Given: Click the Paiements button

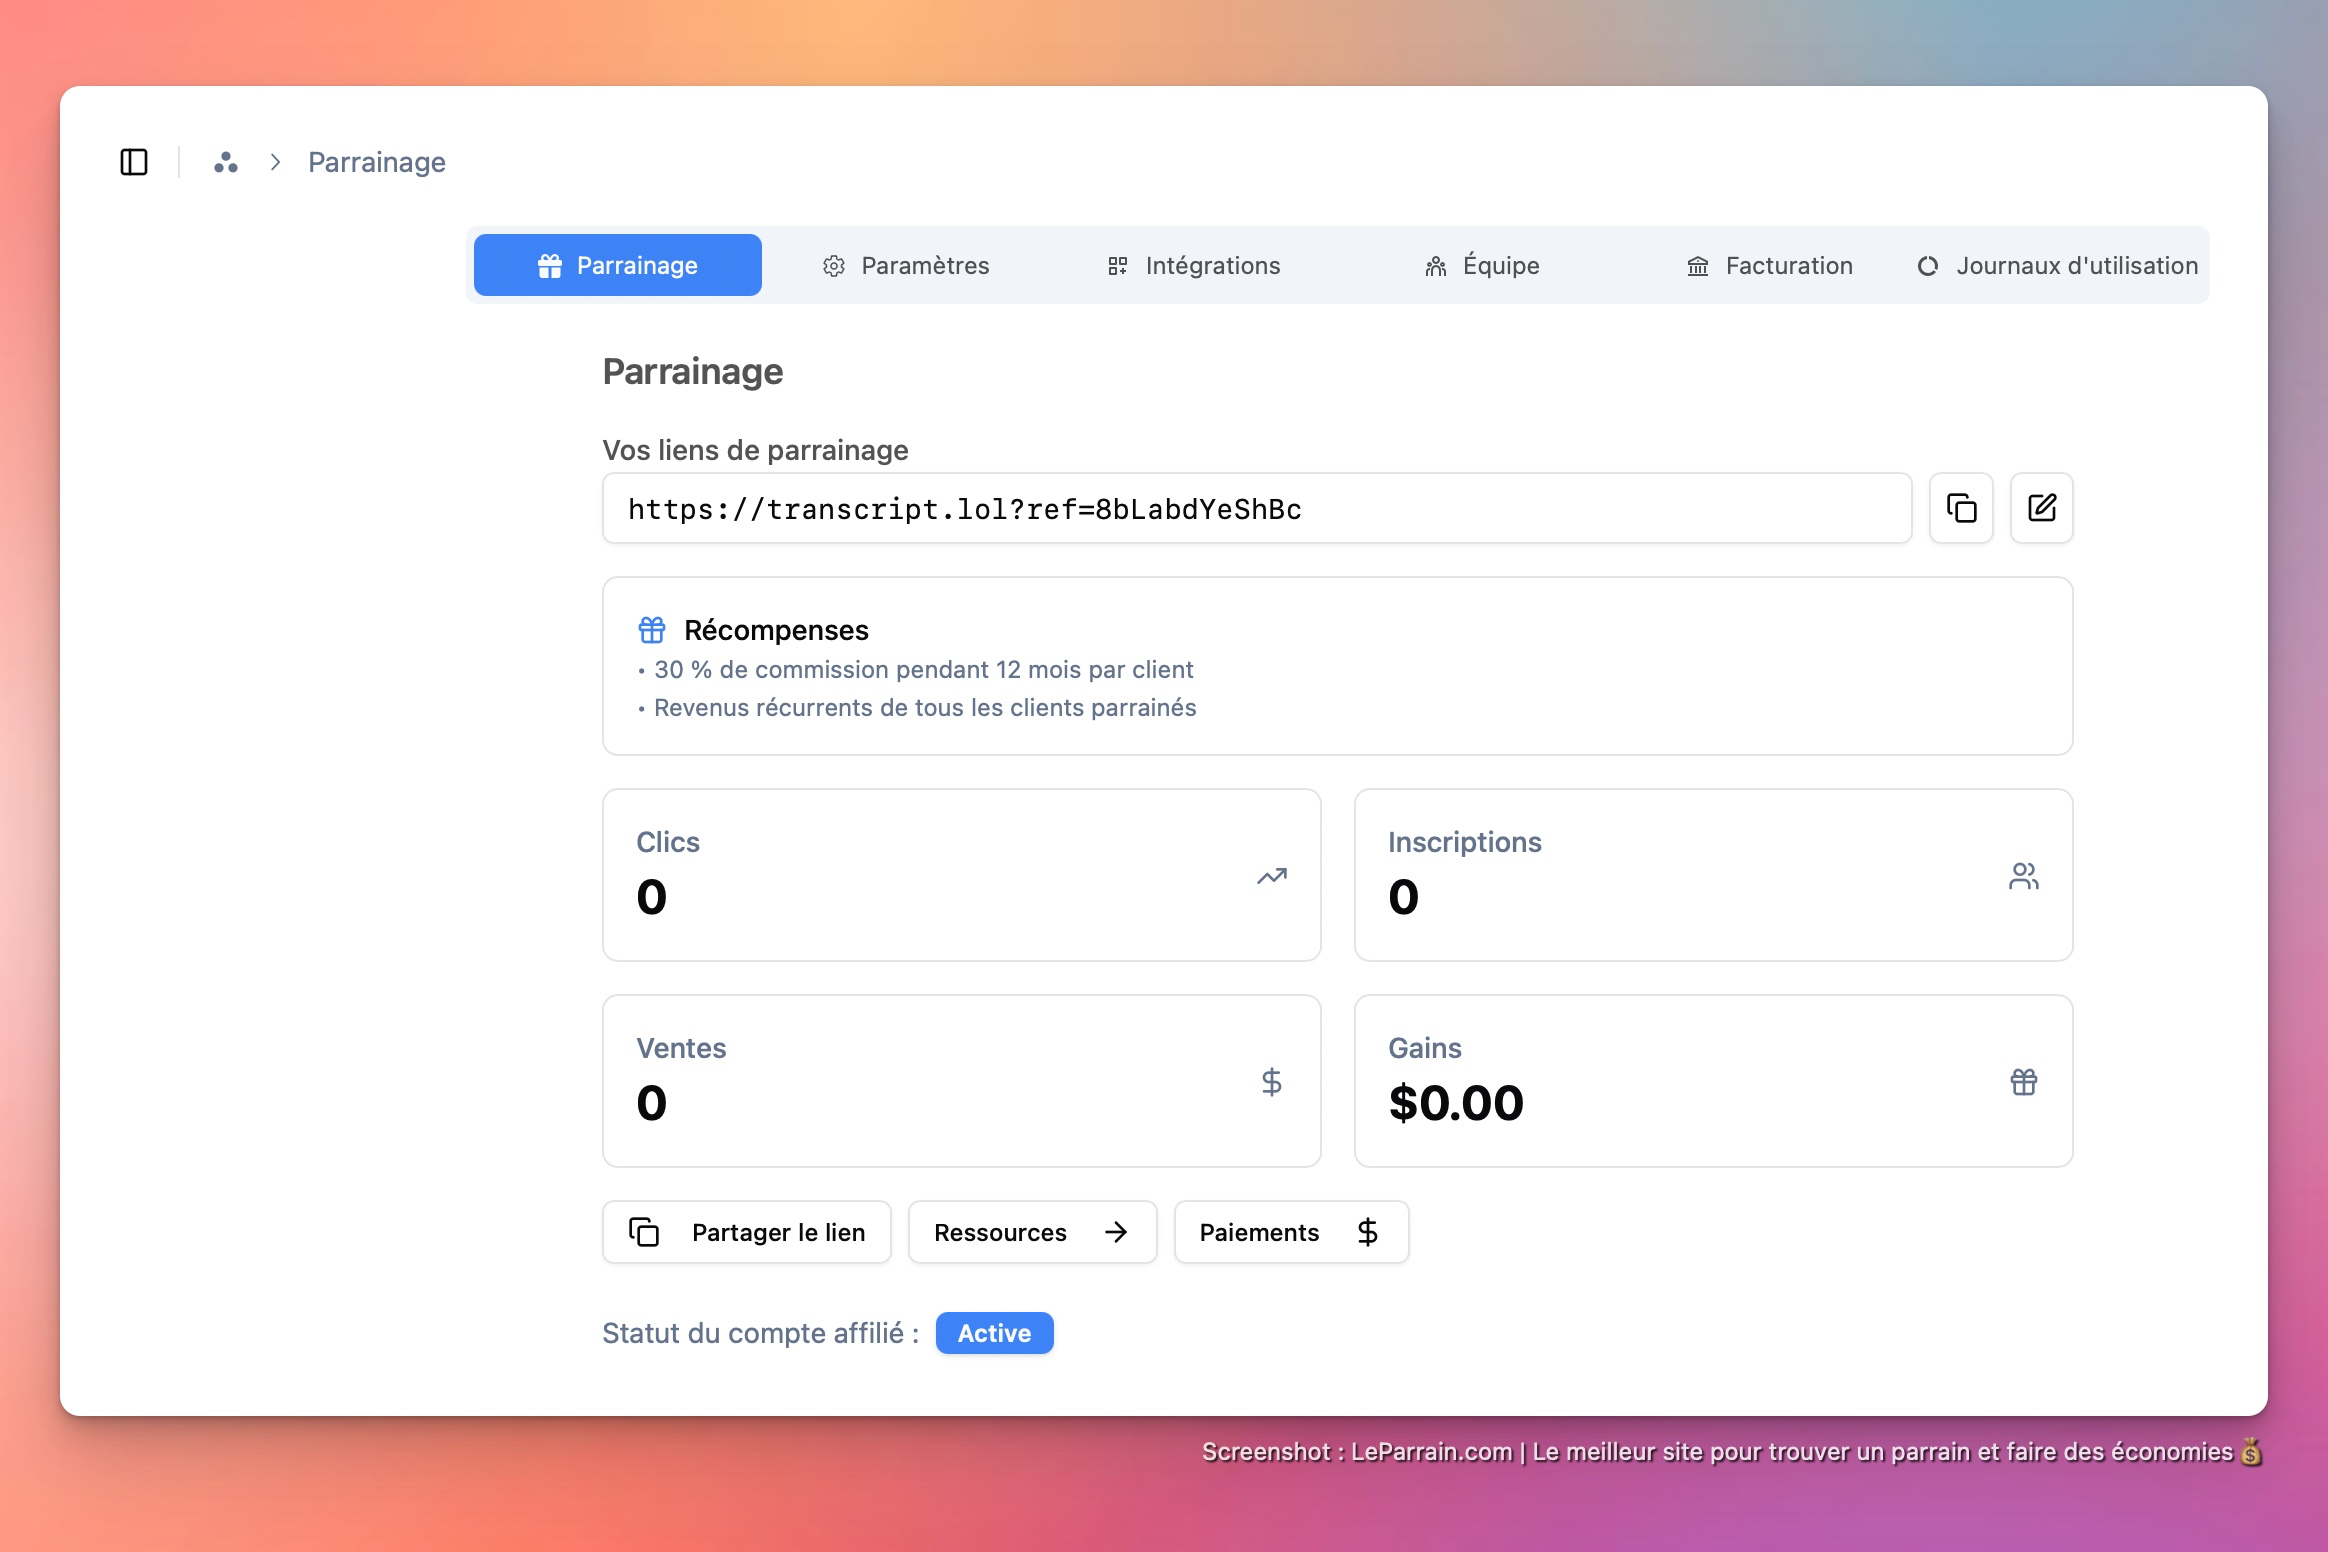Looking at the screenshot, I should pos(1291,1232).
